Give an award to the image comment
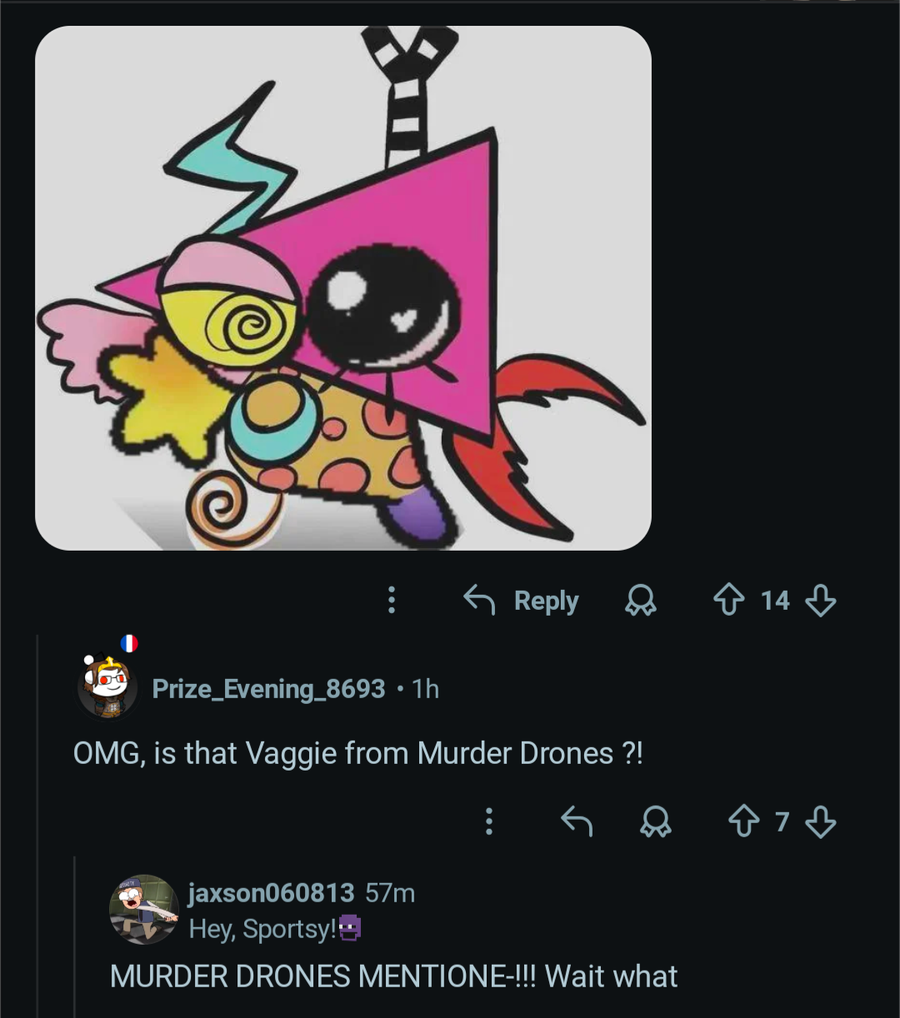 (x=638, y=600)
